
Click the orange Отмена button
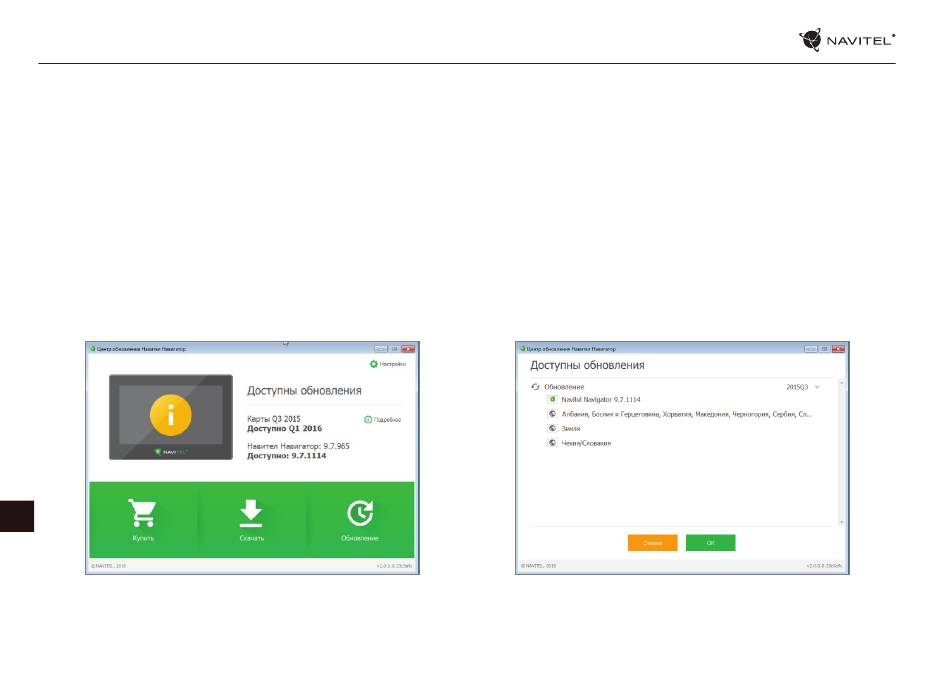coord(653,543)
